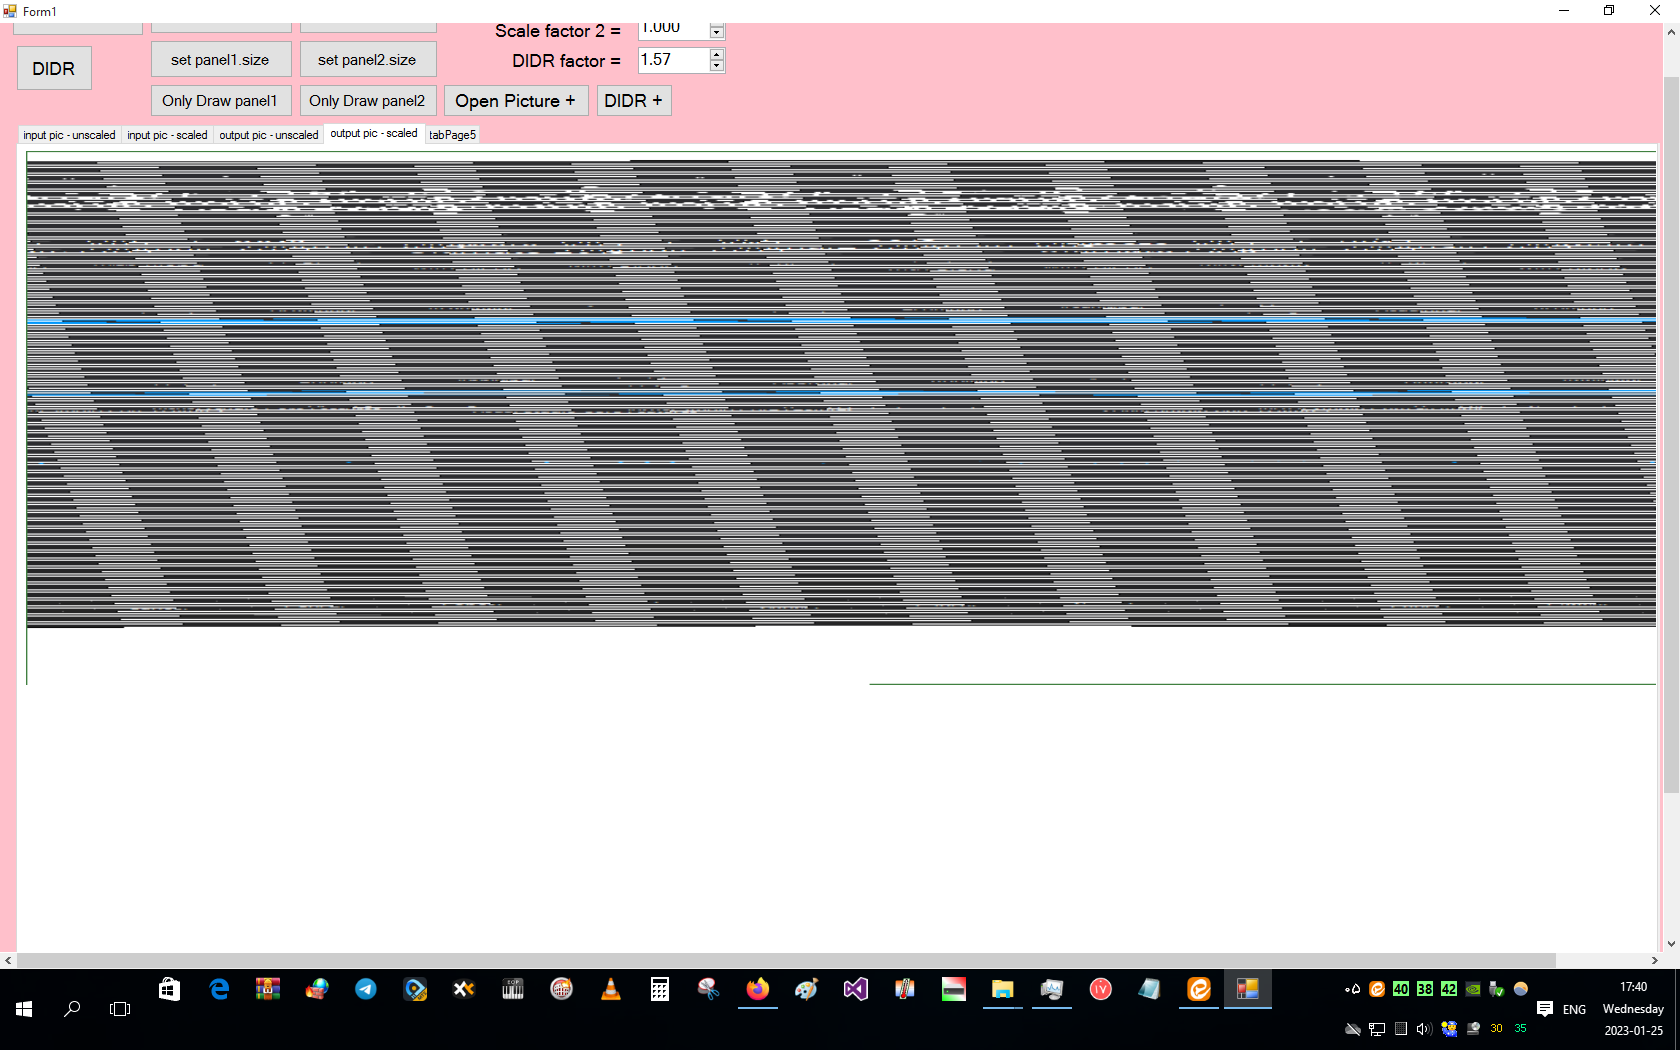Open Telegram from the taskbar

click(x=366, y=989)
